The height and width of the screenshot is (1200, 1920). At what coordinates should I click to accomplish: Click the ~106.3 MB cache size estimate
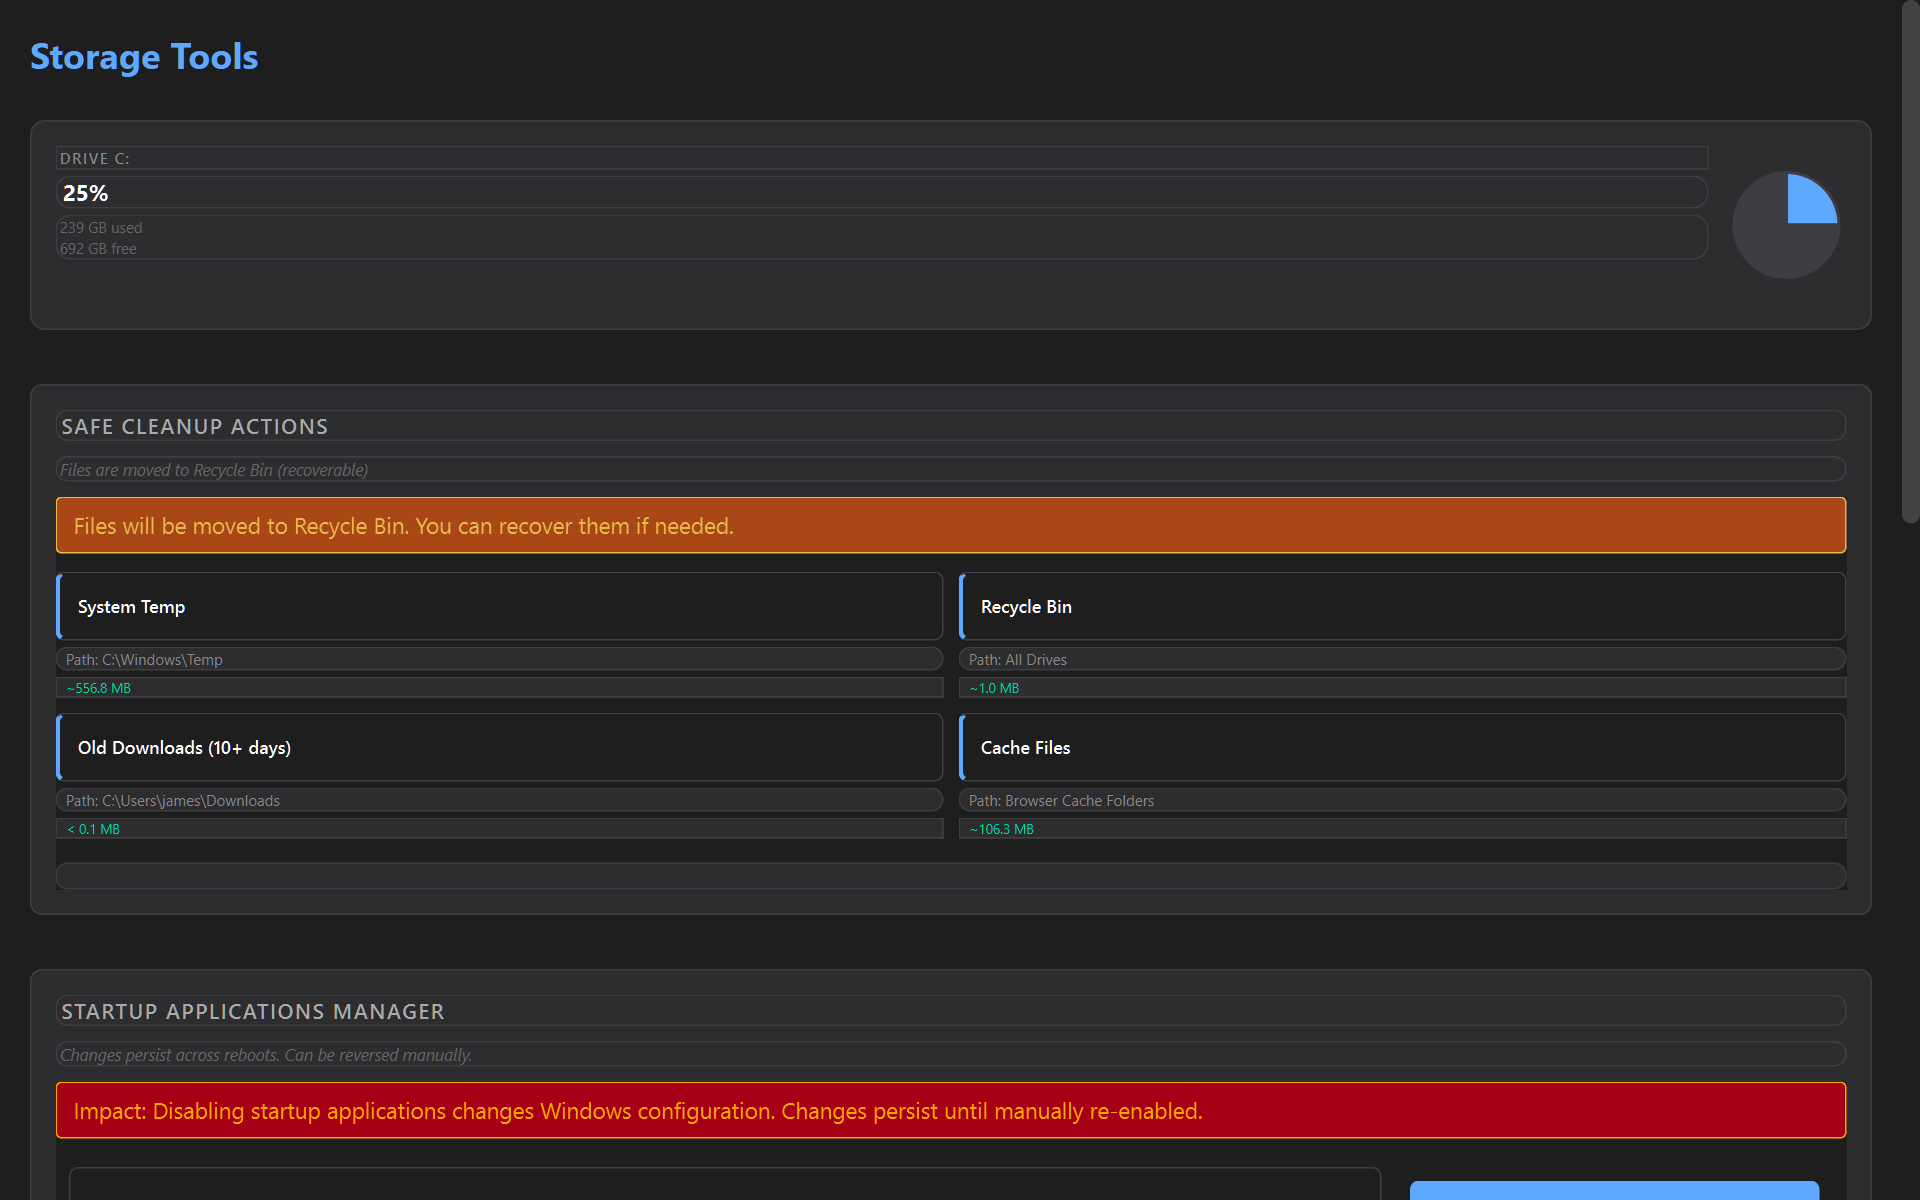pos(1002,829)
